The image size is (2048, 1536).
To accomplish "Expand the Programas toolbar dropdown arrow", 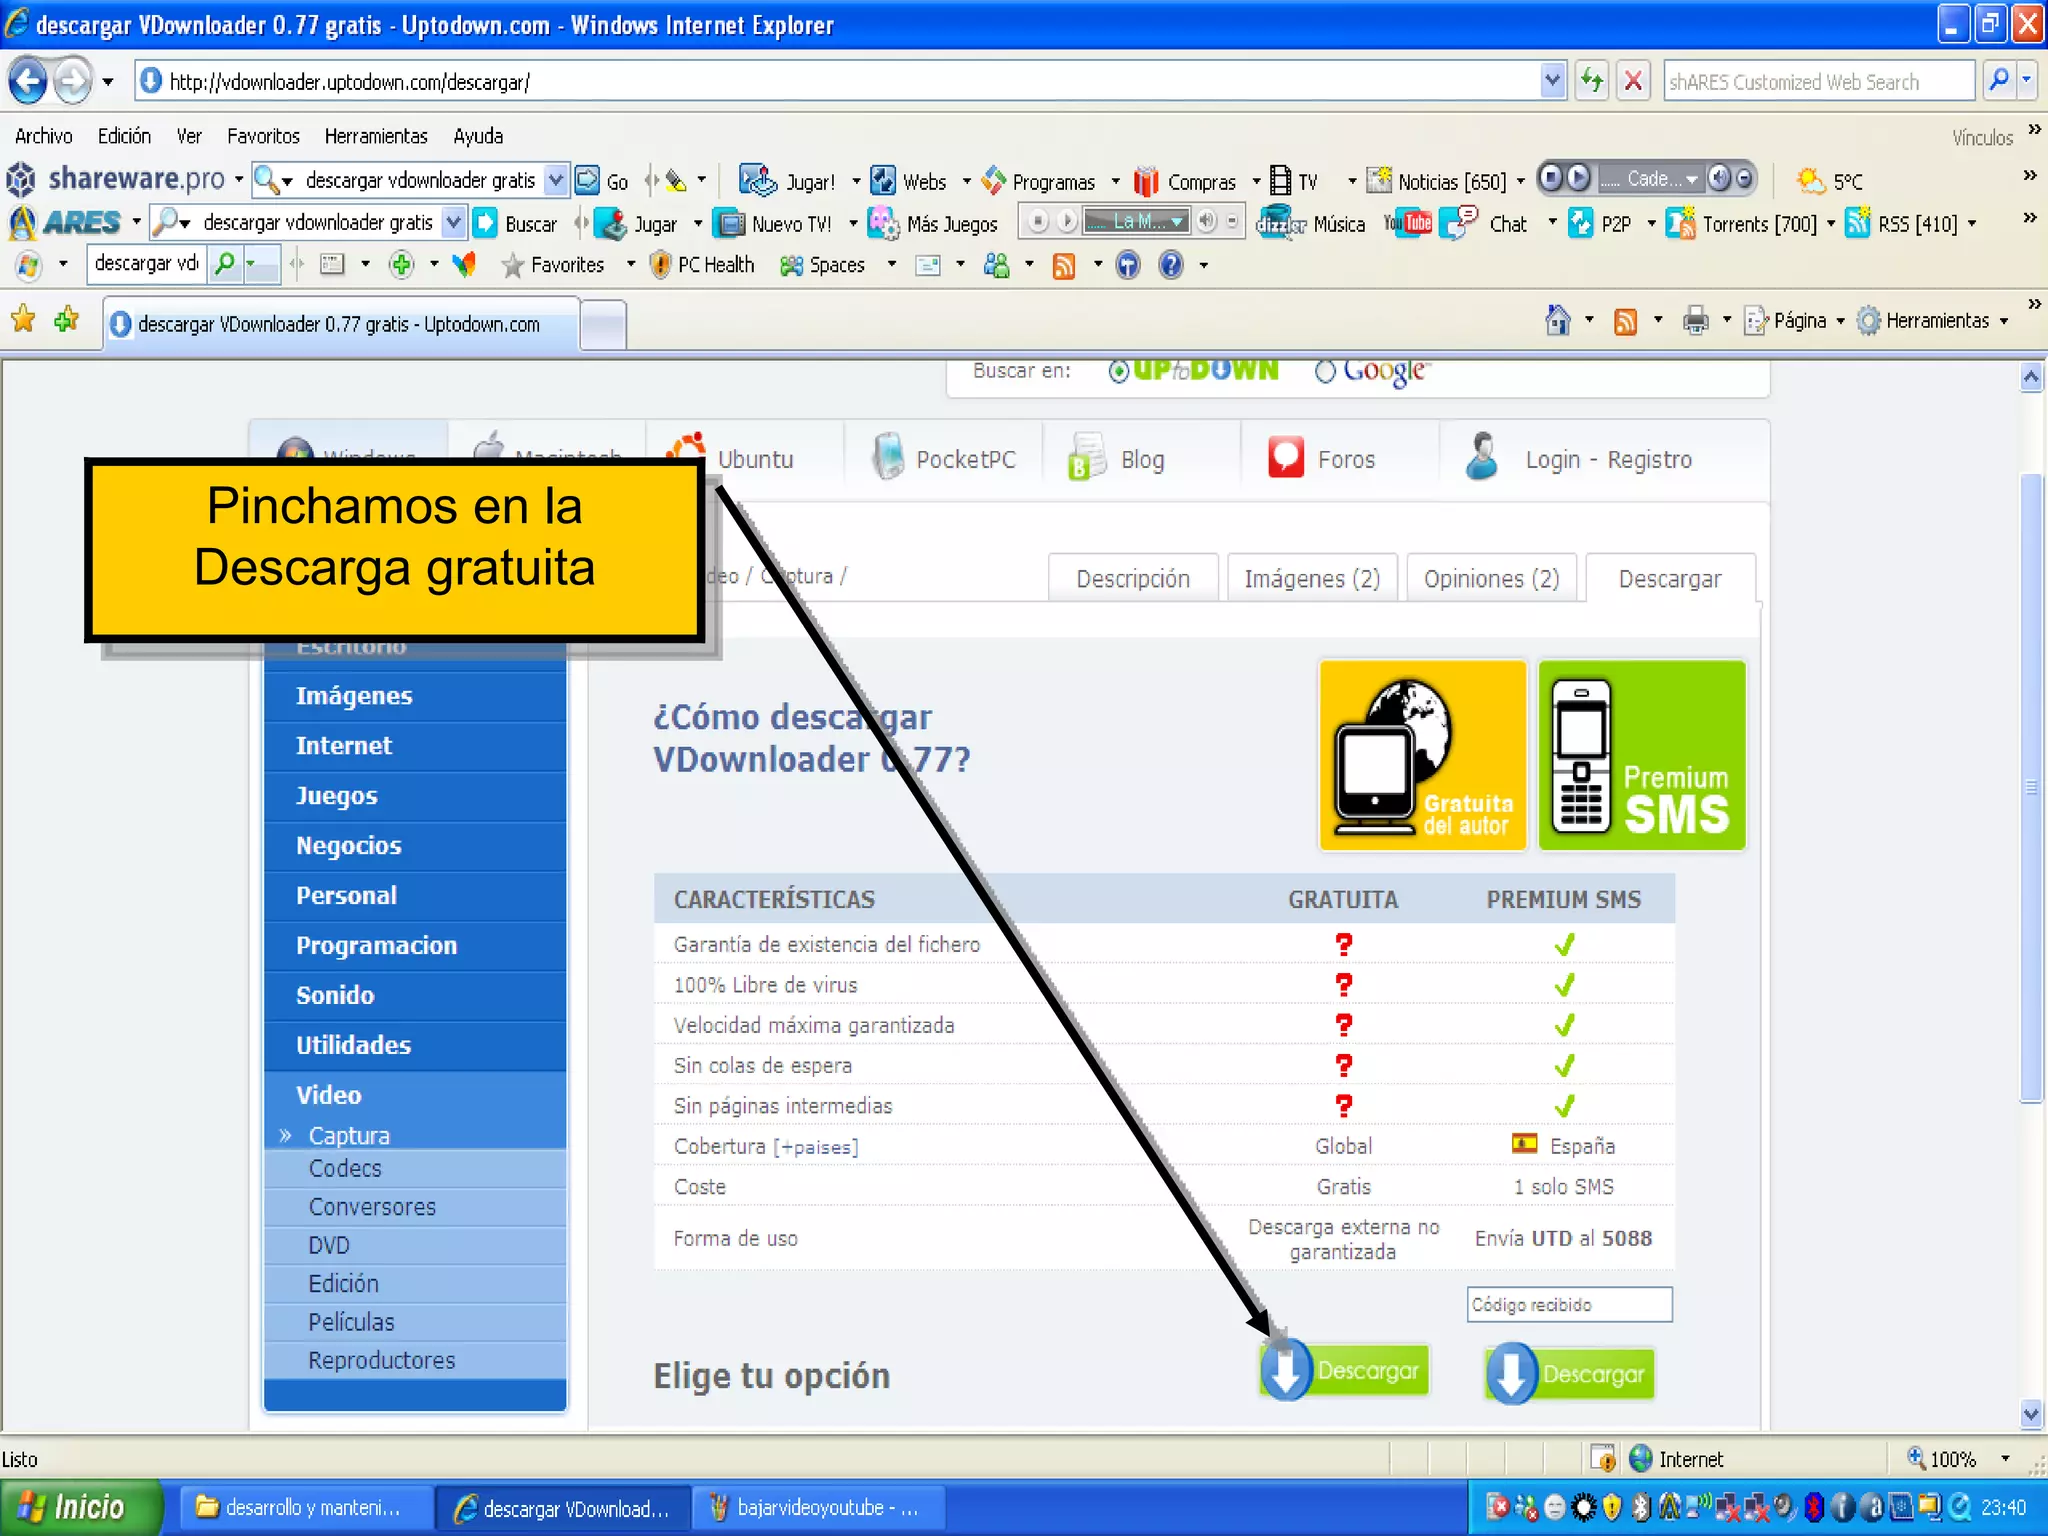I will pyautogui.click(x=1116, y=181).
